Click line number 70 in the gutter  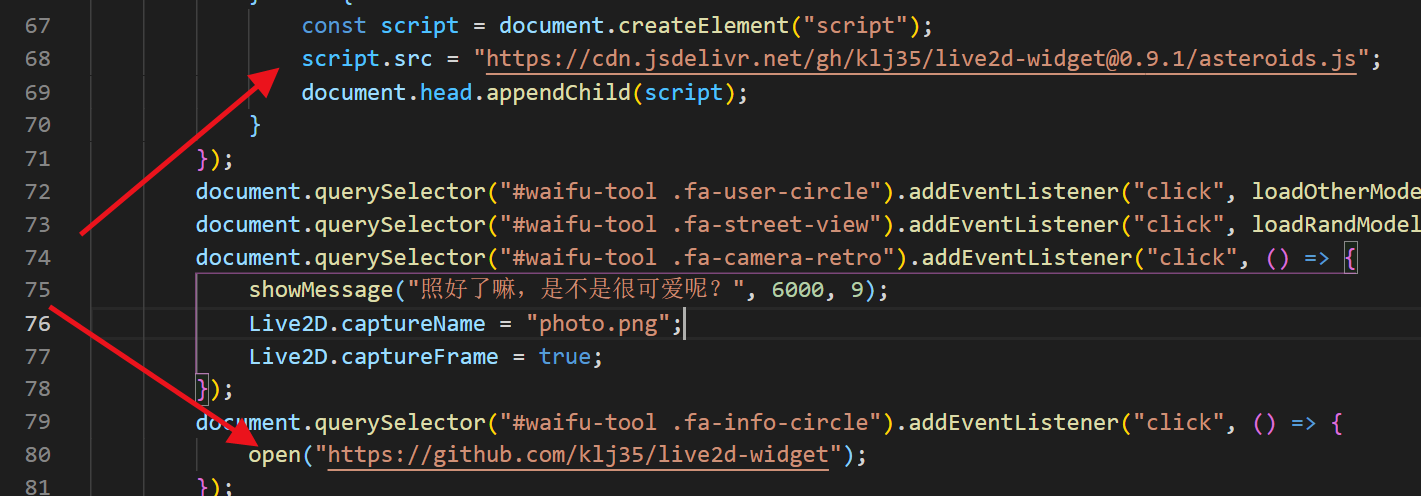pyautogui.click(x=38, y=125)
